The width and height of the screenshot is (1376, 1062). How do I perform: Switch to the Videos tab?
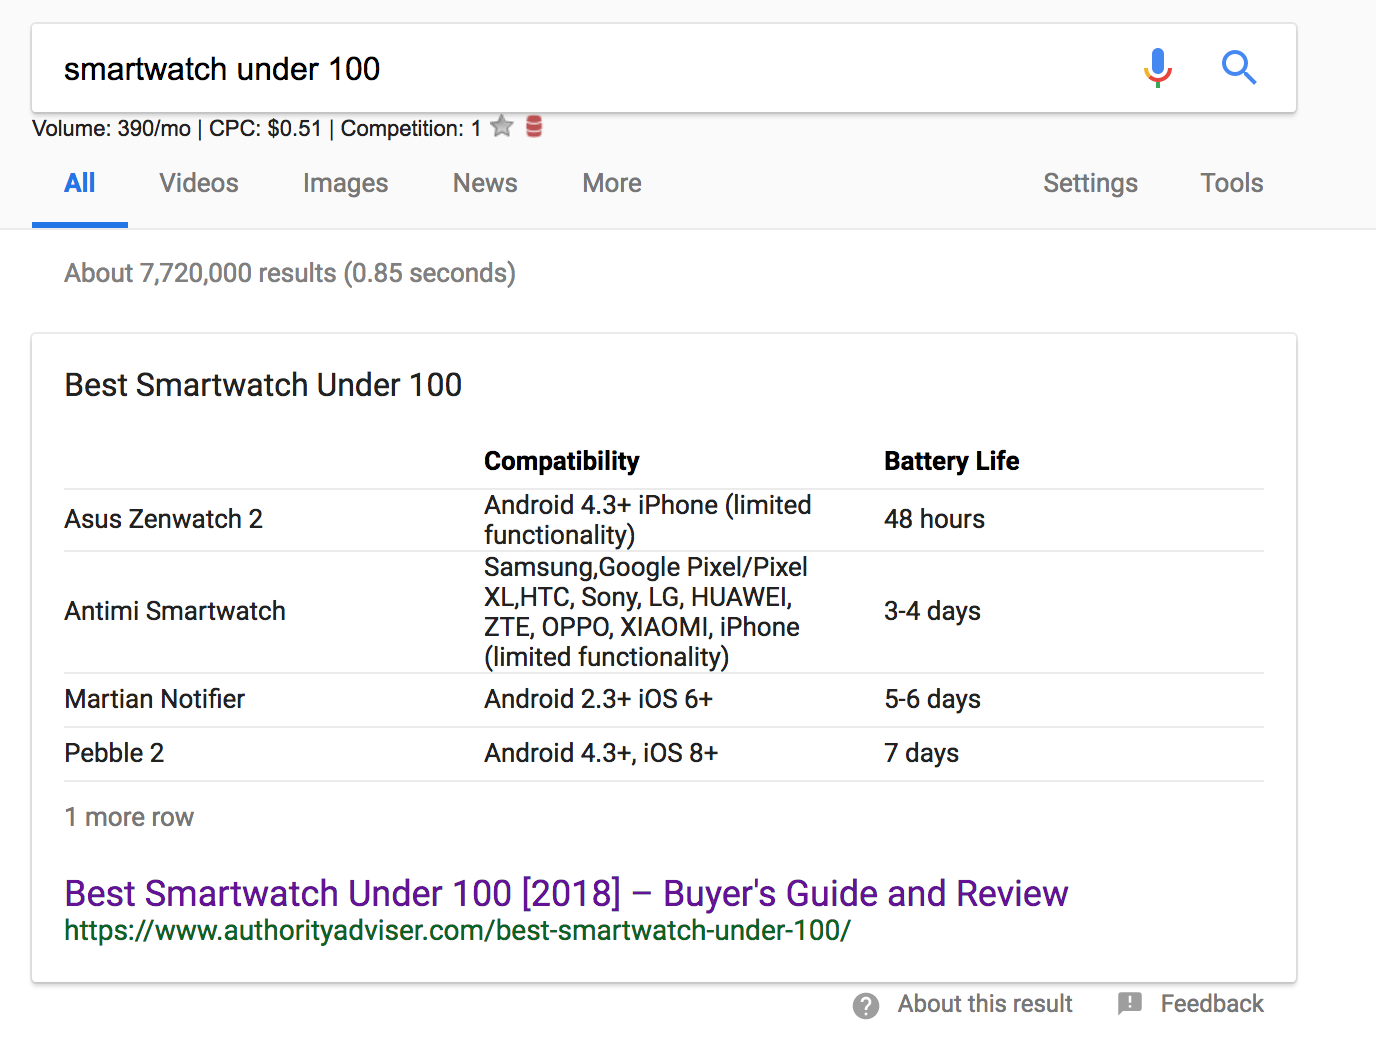click(198, 183)
